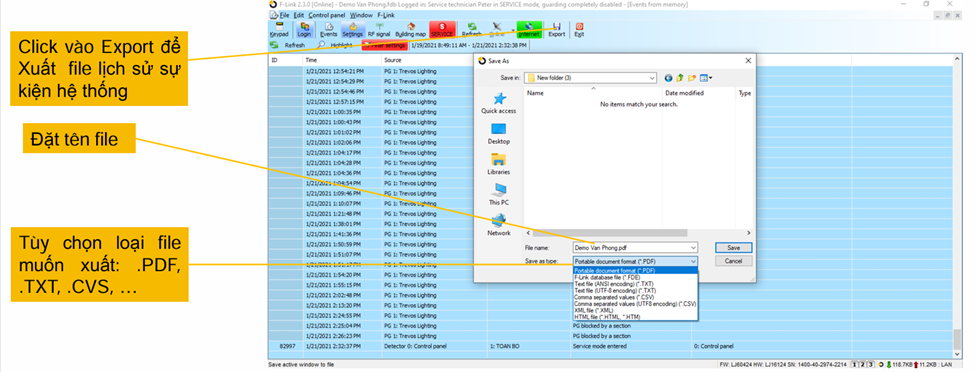Go back in Save As dialog
The image size is (975, 372).
coord(668,78)
